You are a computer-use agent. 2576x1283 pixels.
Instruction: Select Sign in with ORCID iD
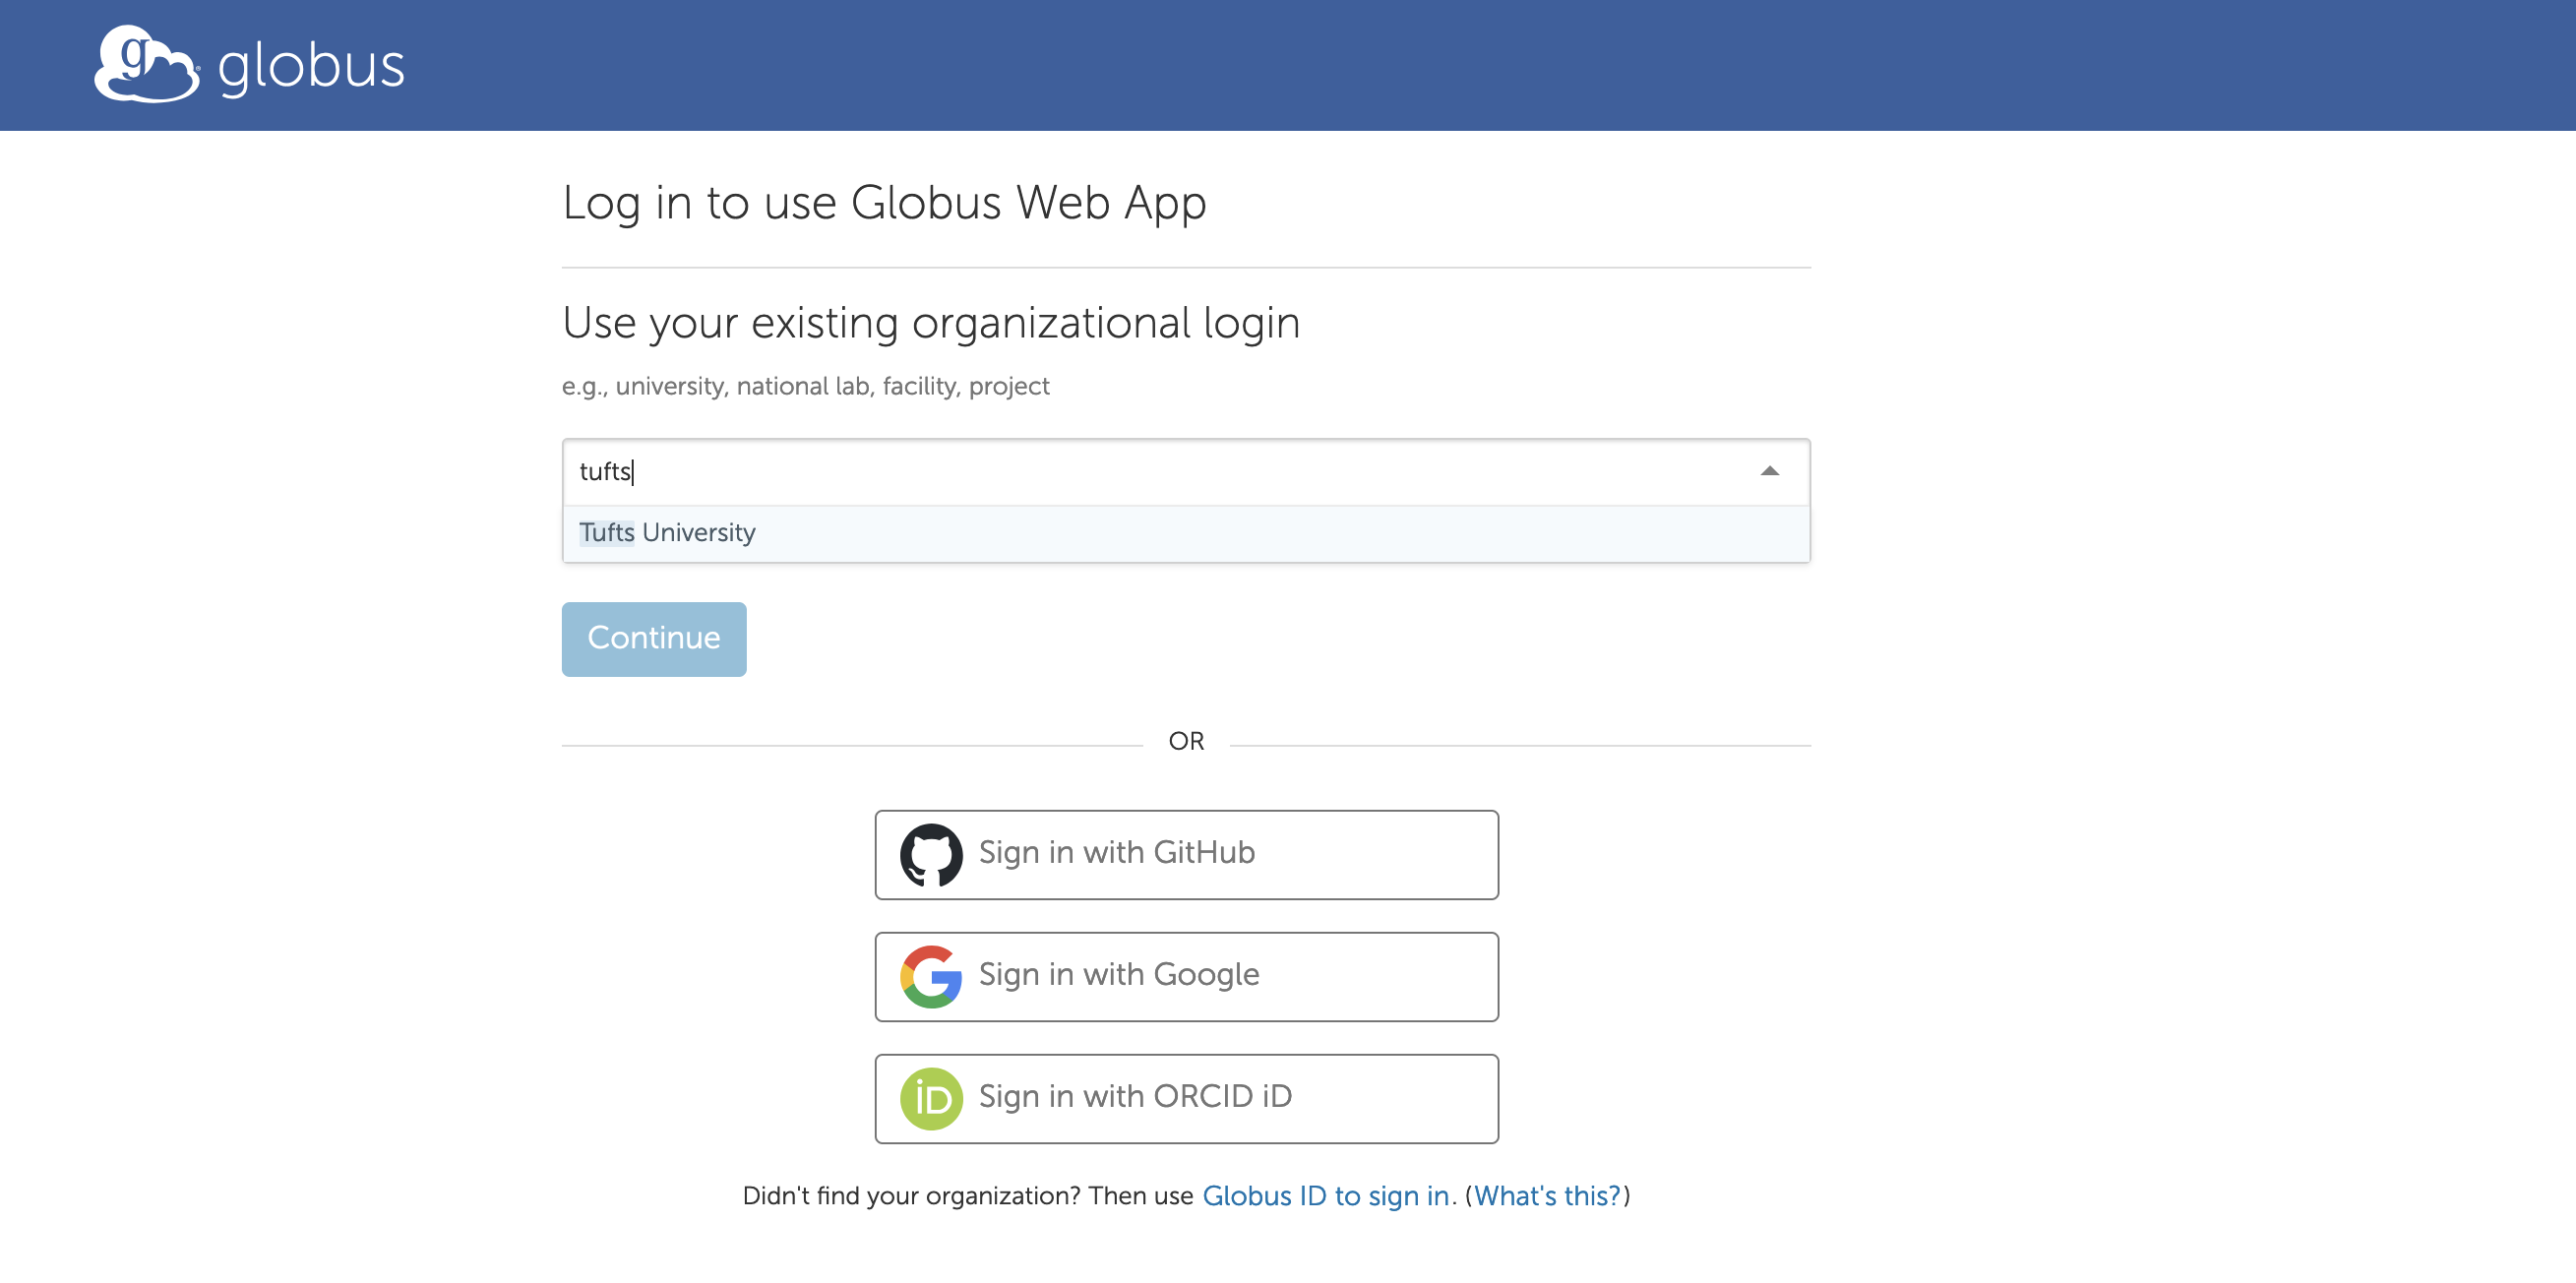tap(1186, 1098)
